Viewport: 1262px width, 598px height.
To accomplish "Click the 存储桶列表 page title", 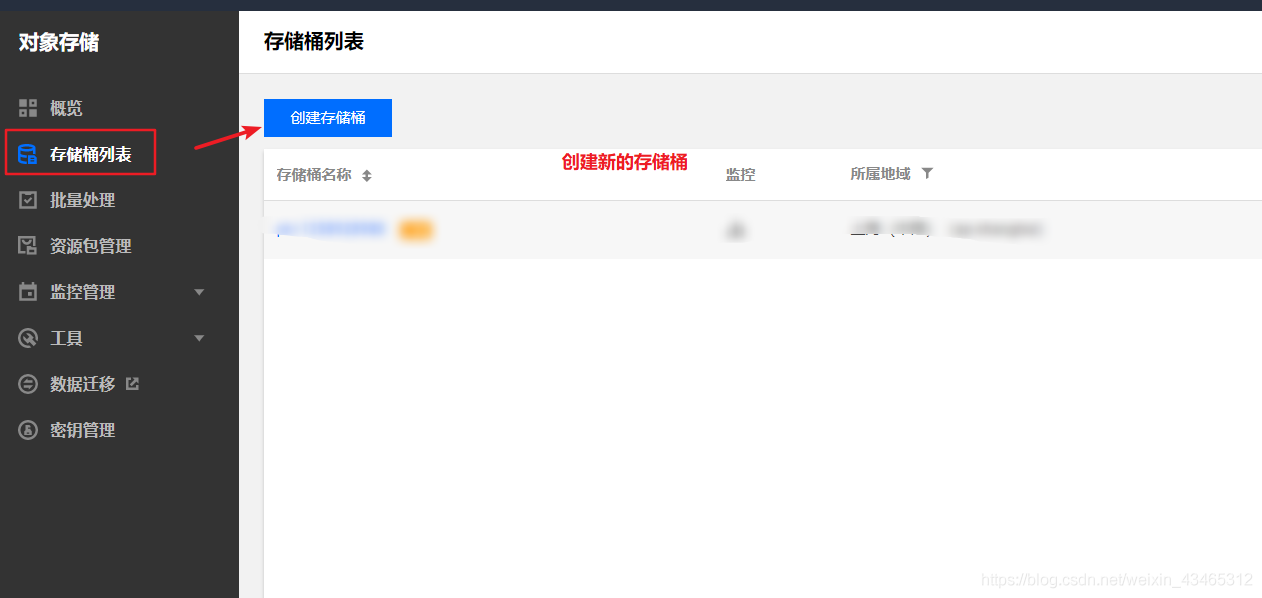I will (x=313, y=41).
